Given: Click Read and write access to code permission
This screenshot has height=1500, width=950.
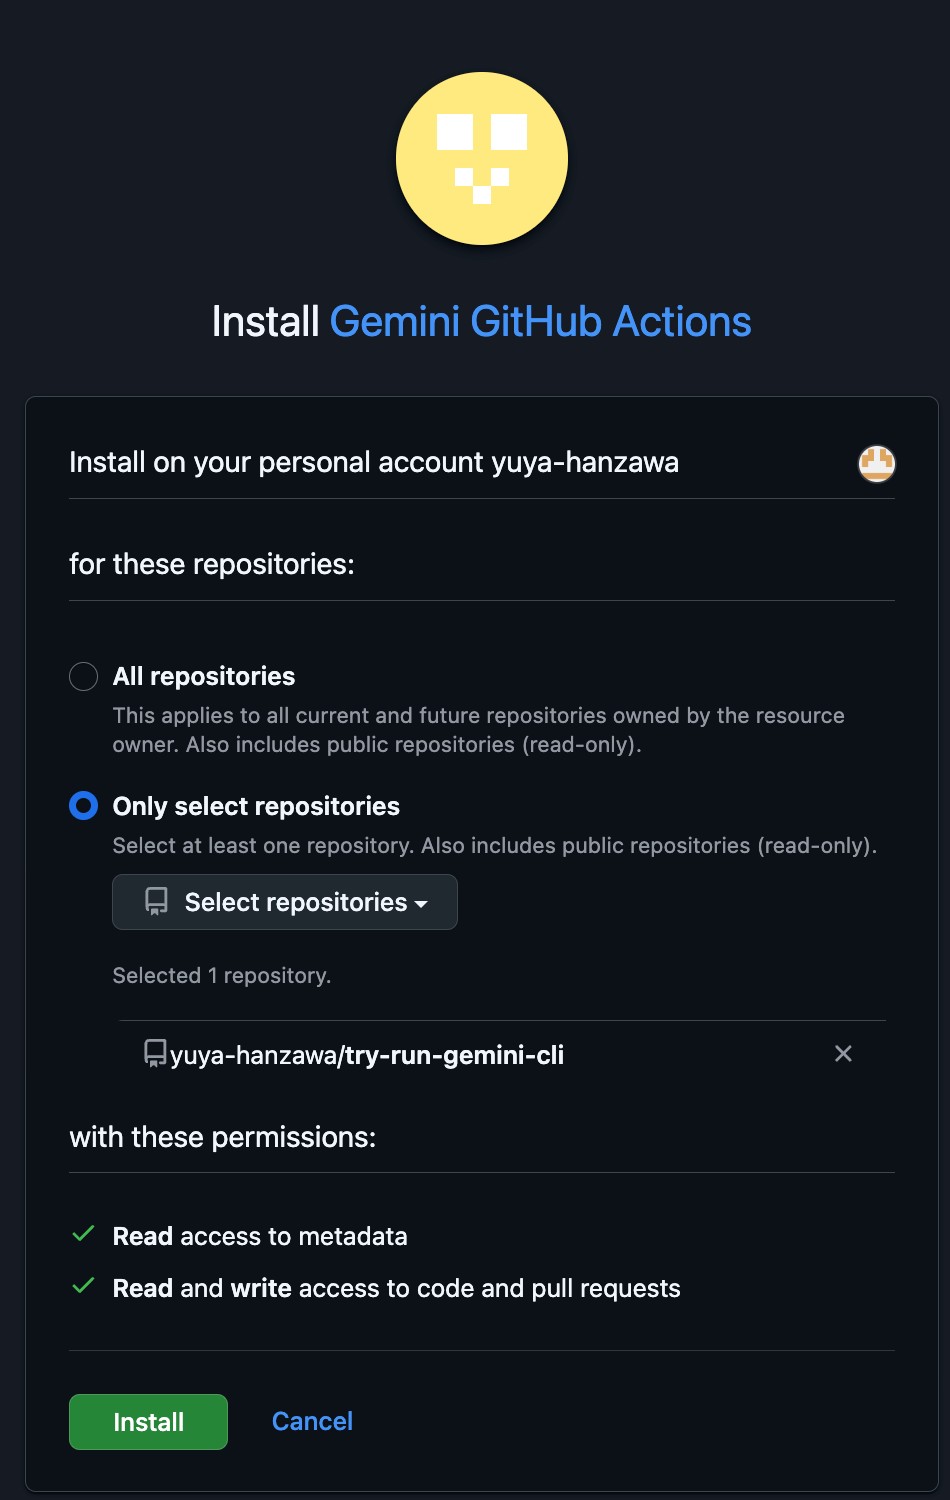Looking at the screenshot, I should click(397, 1288).
